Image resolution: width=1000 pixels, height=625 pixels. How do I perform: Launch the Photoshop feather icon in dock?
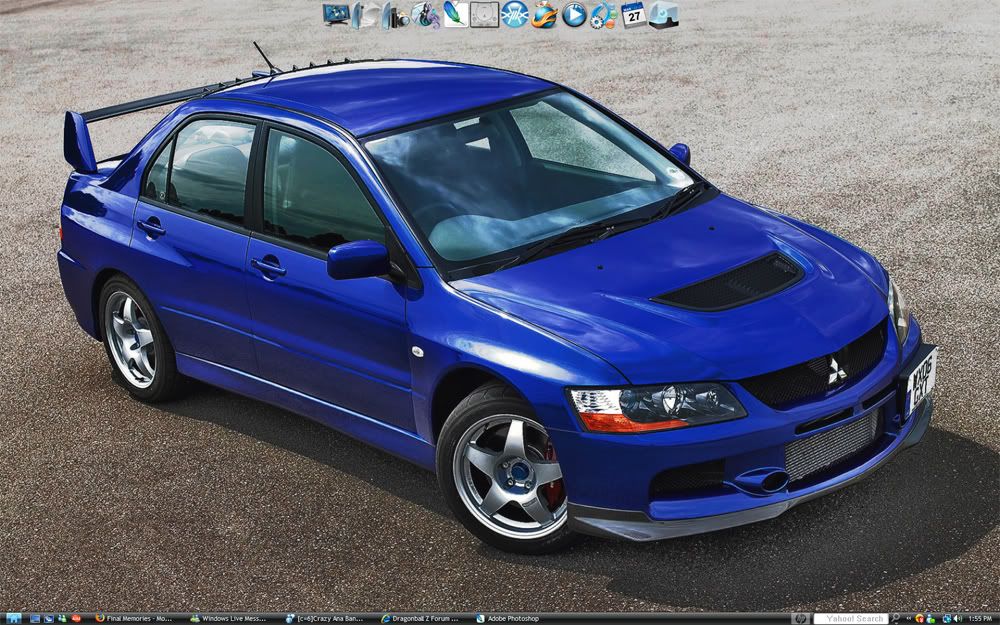(x=455, y=14)
